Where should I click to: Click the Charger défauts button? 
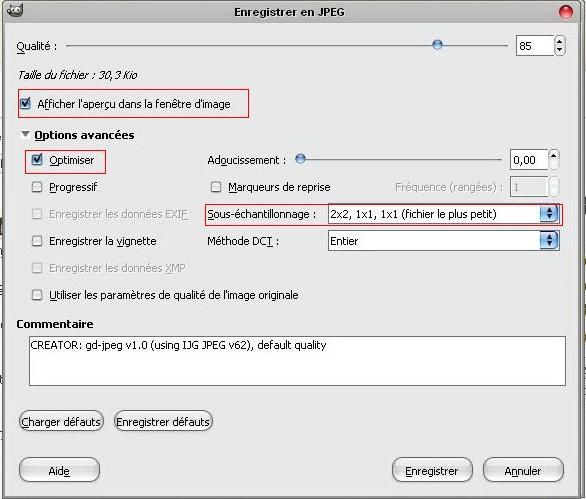(x=61, y=422)
